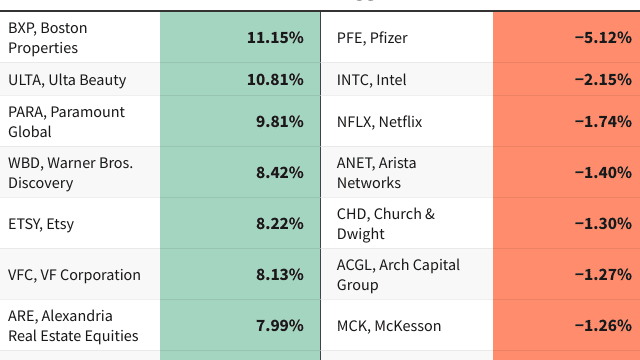Click the 9.81% gain value
Image resolution: width=640 pixels, height=360 pixels.
point(280,122)
